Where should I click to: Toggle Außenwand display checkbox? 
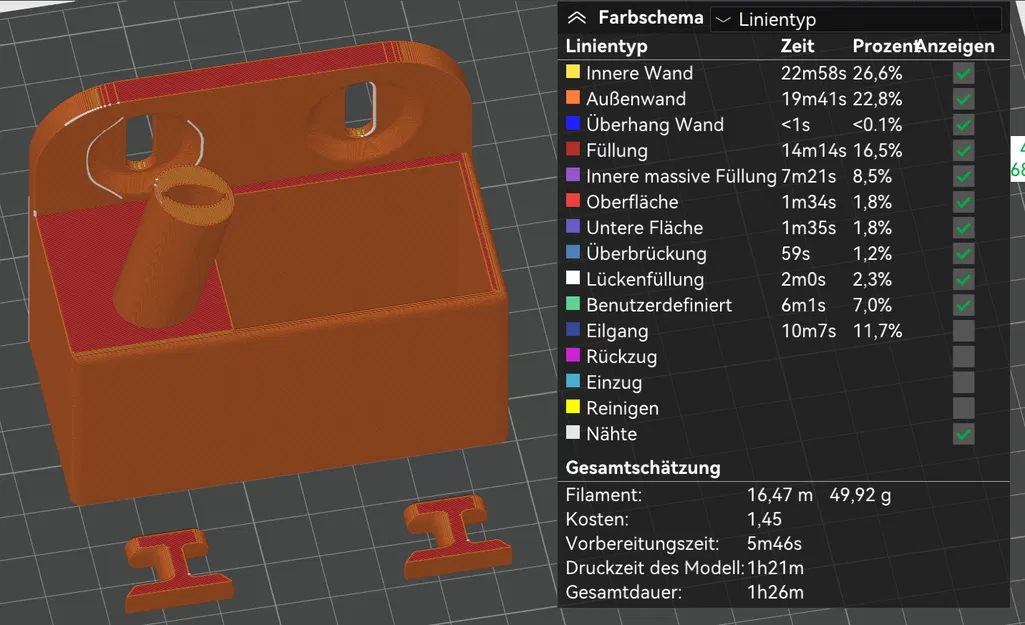pos(963,99)
